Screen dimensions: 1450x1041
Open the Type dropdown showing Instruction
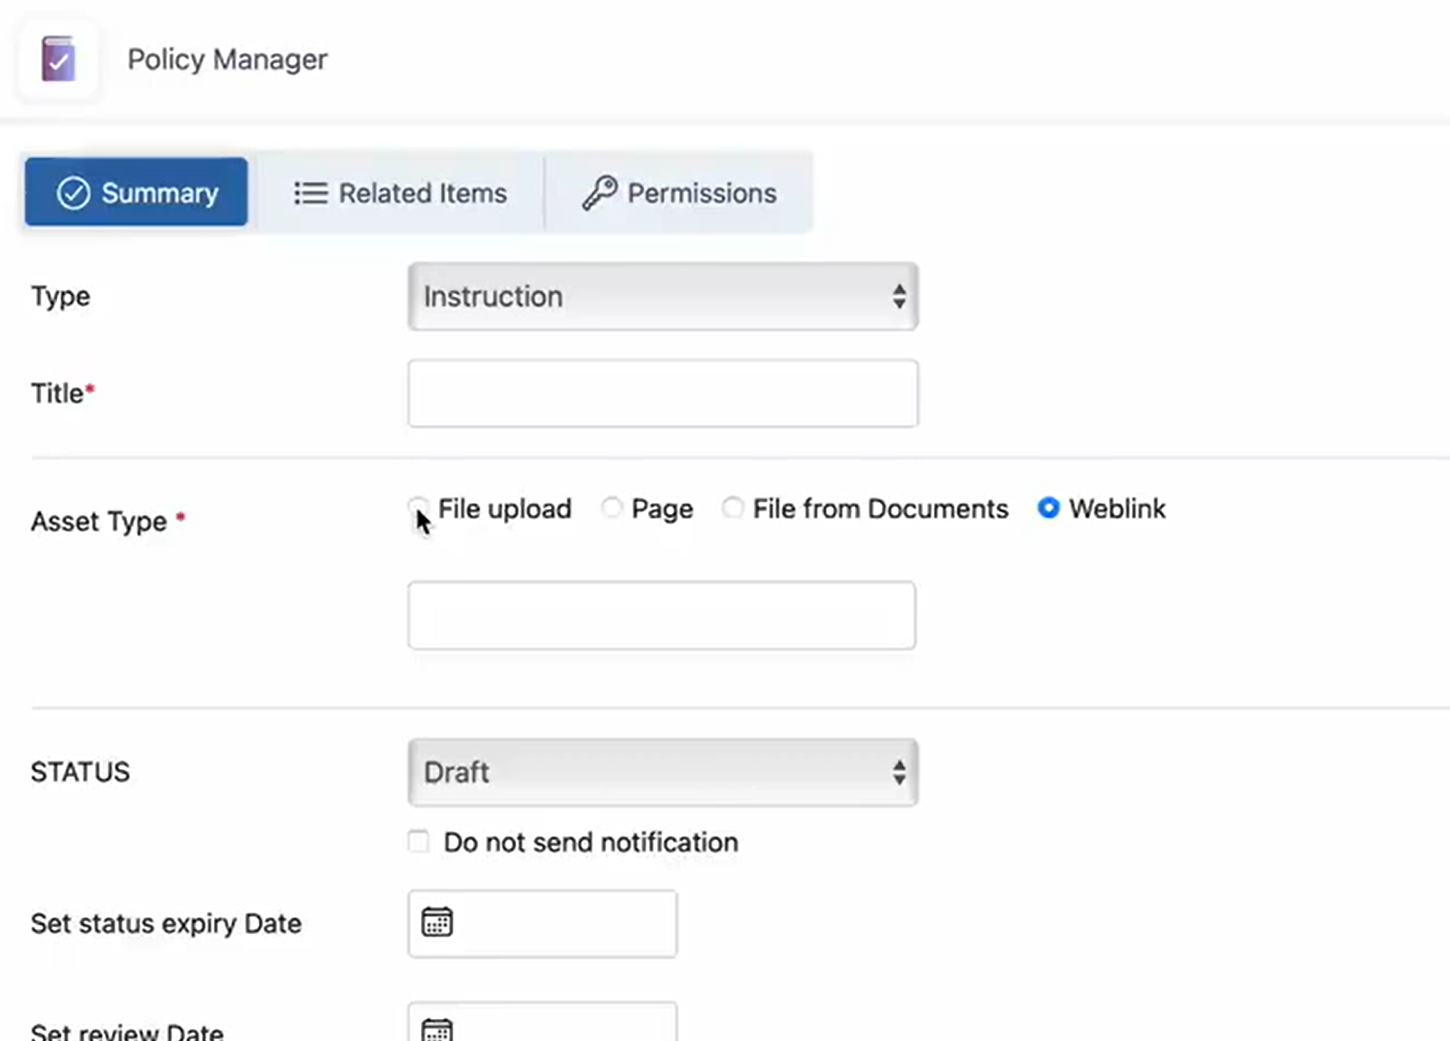pyautogui.click(x=662, y=297)
